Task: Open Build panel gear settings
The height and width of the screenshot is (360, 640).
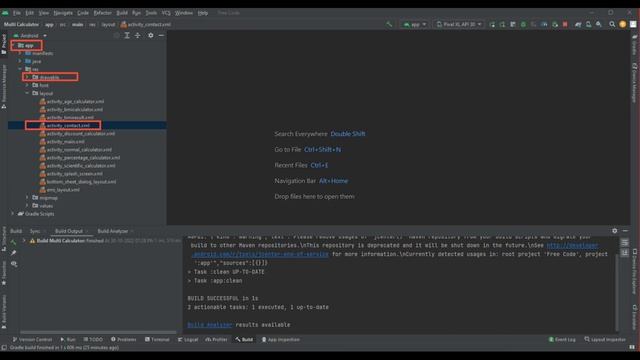Action: coord(615,231)
